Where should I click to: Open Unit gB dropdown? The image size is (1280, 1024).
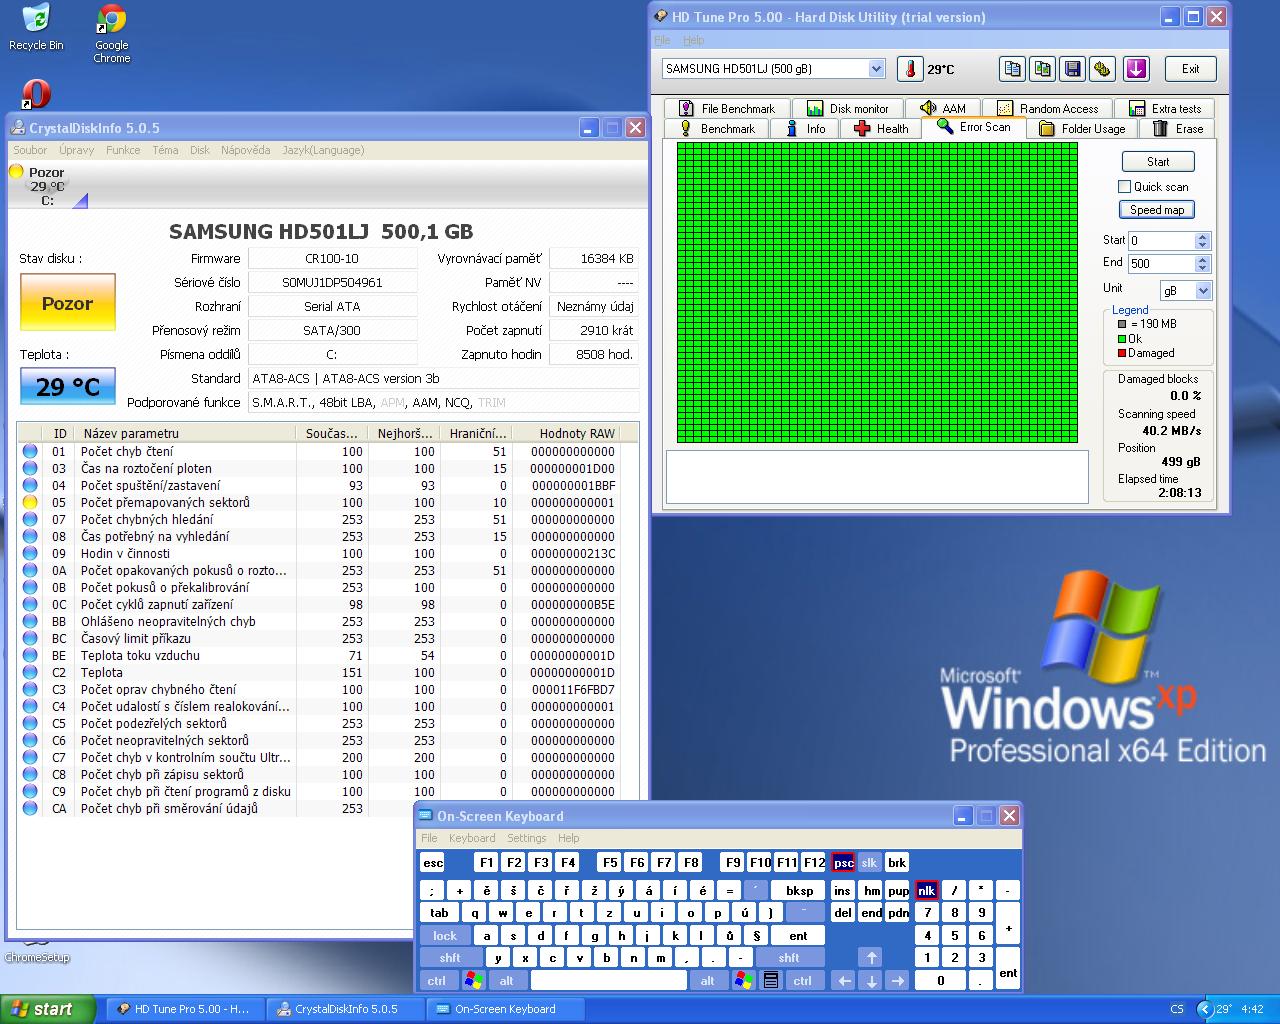(x=1203, y=290)
